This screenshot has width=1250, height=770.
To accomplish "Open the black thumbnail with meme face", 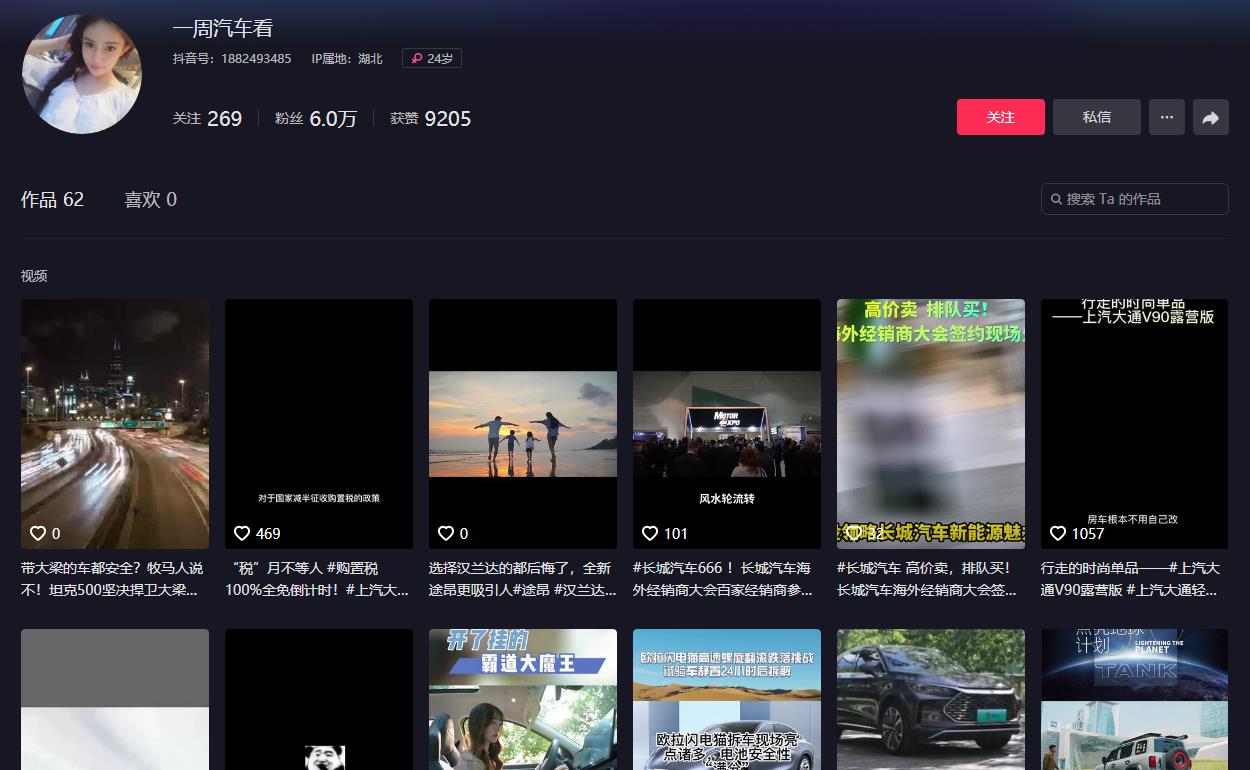I will 319,699.
